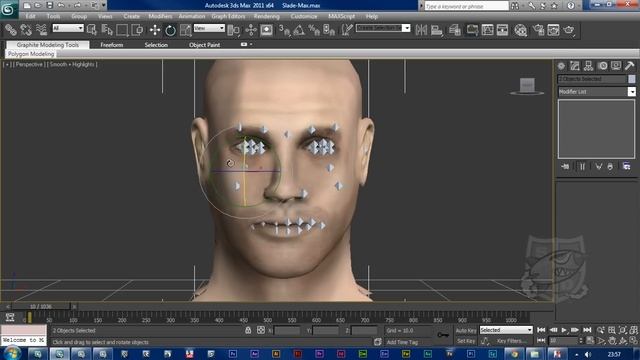Open the 3ds Max application button

(9, 9)
